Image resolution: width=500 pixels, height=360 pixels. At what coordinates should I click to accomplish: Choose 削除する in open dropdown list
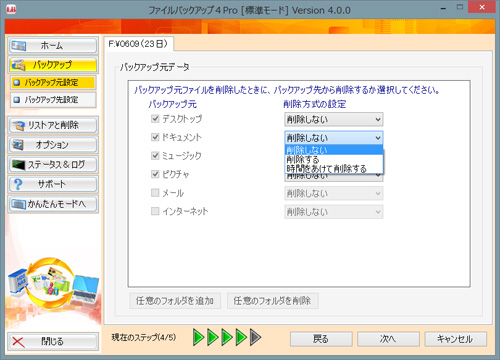[x=334, y=159]
